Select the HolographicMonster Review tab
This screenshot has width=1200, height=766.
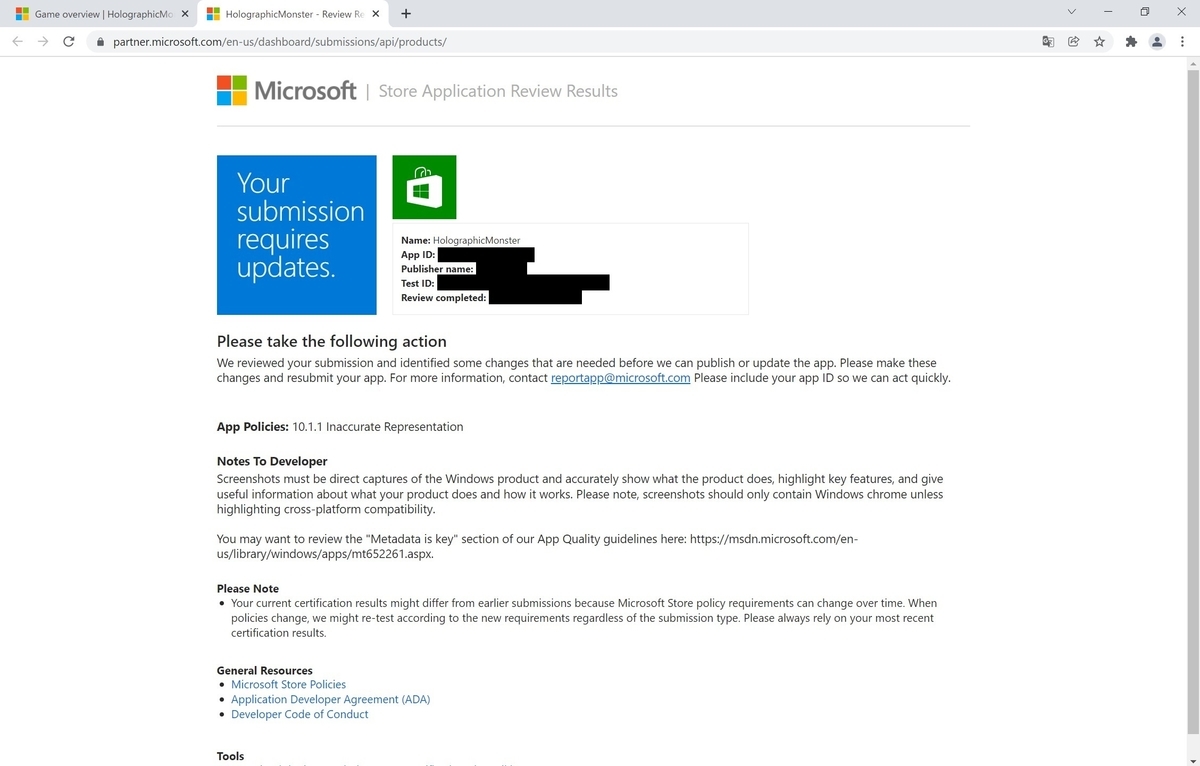tap(293, 14)
